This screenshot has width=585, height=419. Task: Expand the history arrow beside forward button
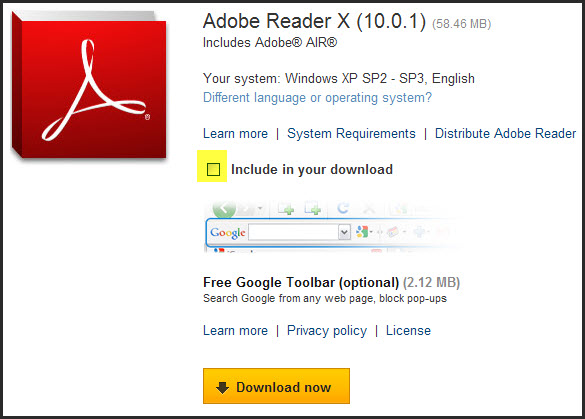[260, 208]
